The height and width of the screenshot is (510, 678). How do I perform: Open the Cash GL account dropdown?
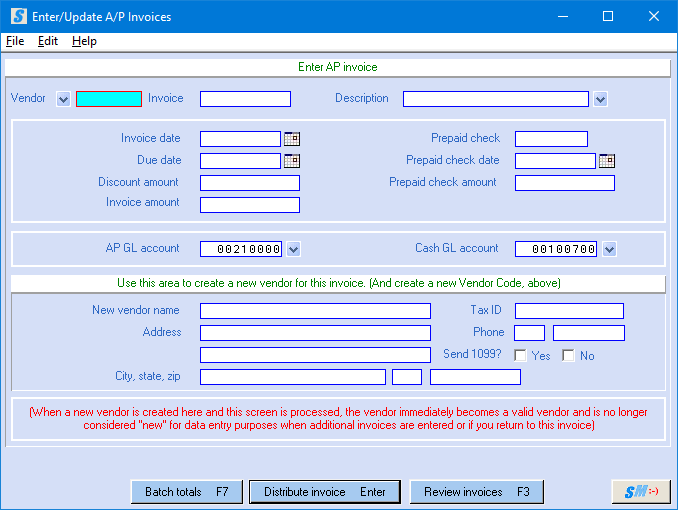(x=610, y=249)
